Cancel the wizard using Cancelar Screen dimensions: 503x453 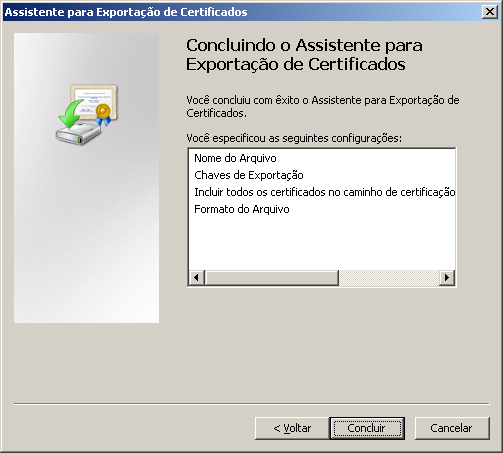coord(452,428)
